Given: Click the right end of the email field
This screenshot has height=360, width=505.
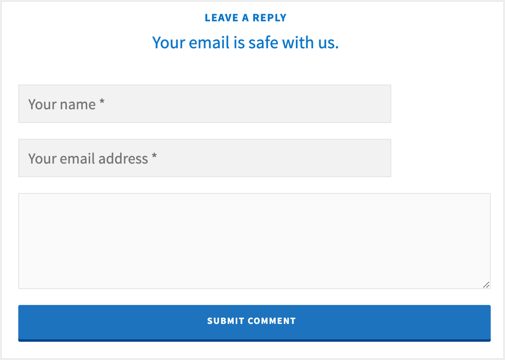Looking at the screenshot, I should (x=380, y=158).
